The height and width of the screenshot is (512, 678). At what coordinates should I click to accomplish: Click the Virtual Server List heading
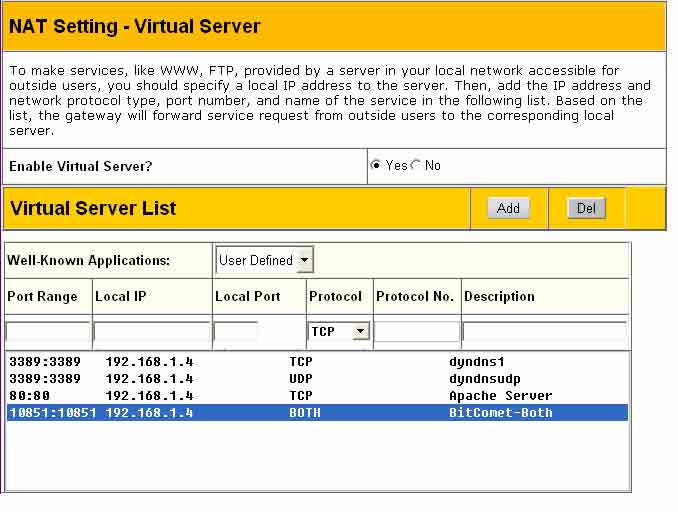pos(93,208)
